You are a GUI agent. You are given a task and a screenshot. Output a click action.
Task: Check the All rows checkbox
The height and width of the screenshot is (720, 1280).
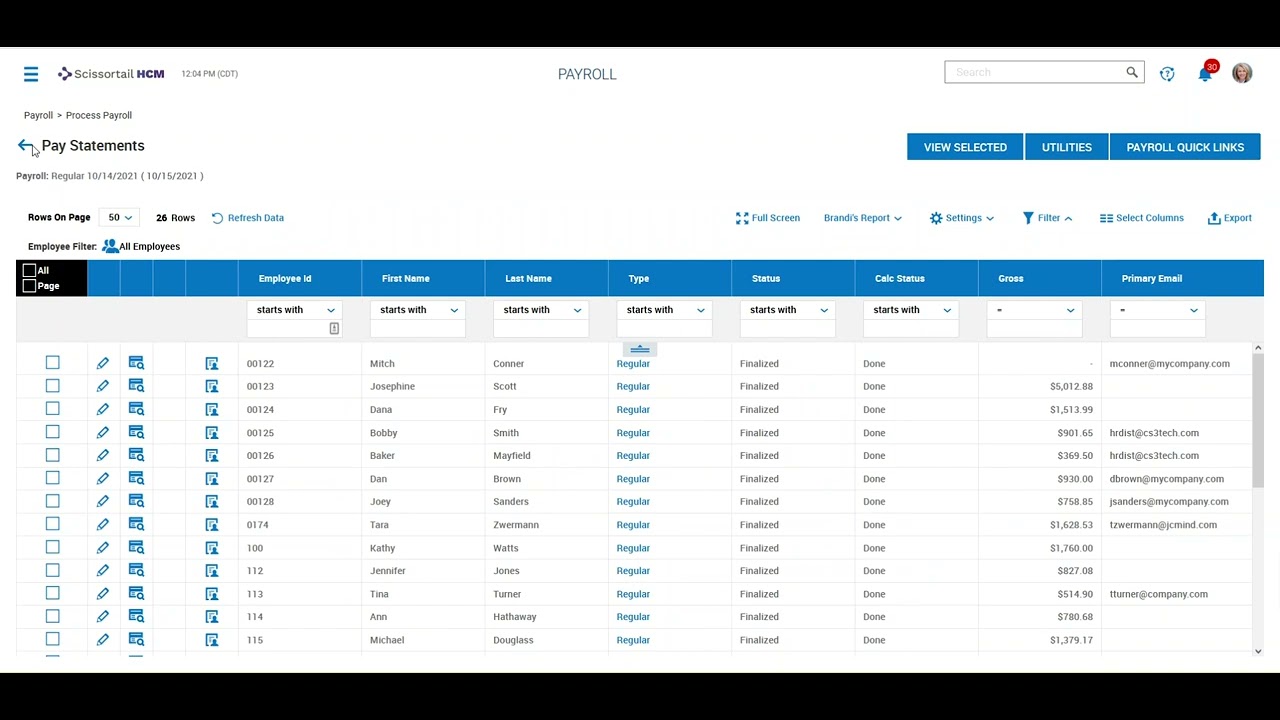[x=30, y=270]
